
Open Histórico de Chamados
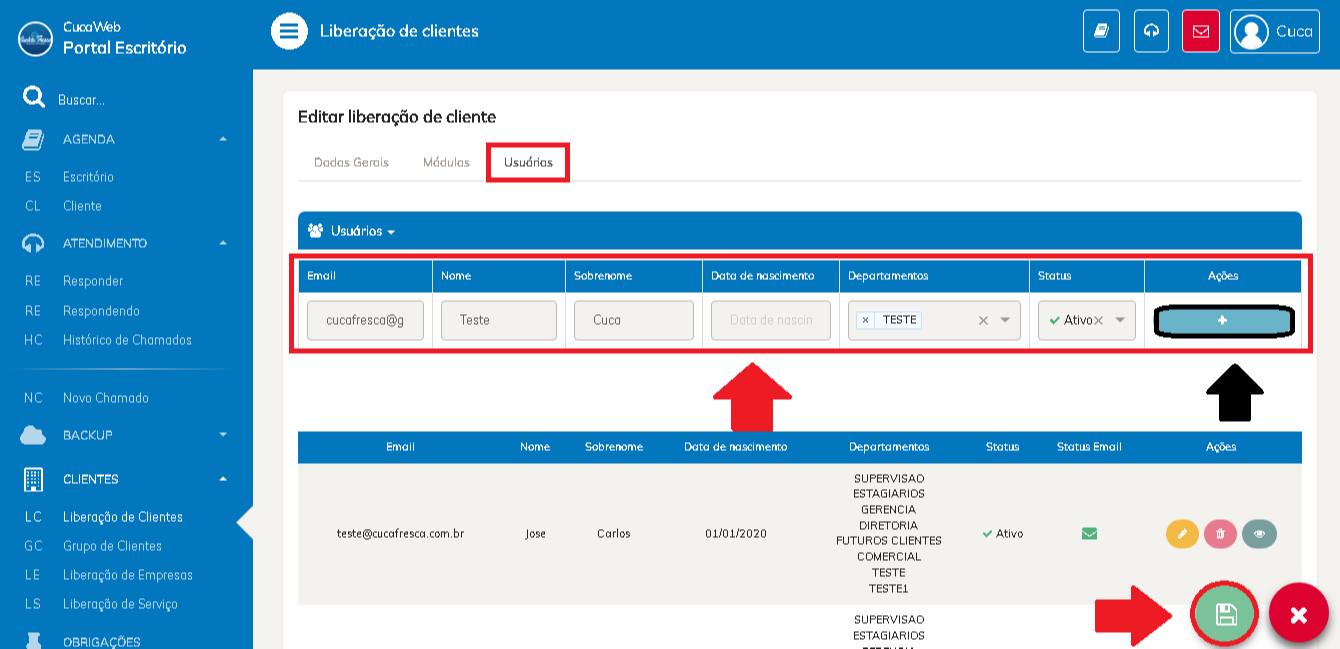[x=127, y=340]
